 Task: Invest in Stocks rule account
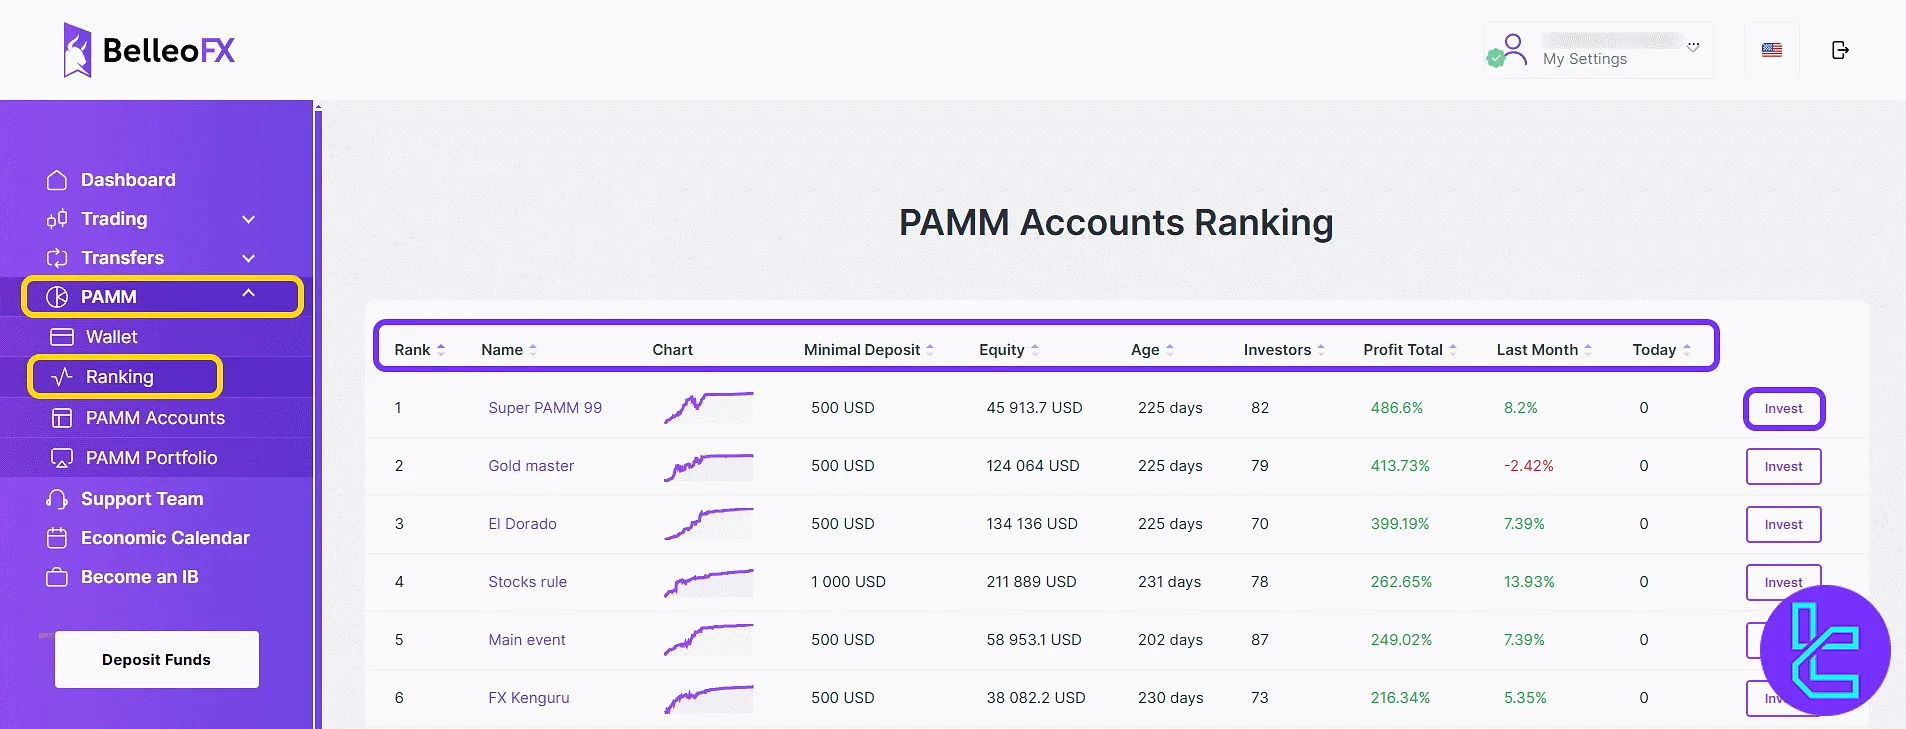(1783, 582)
